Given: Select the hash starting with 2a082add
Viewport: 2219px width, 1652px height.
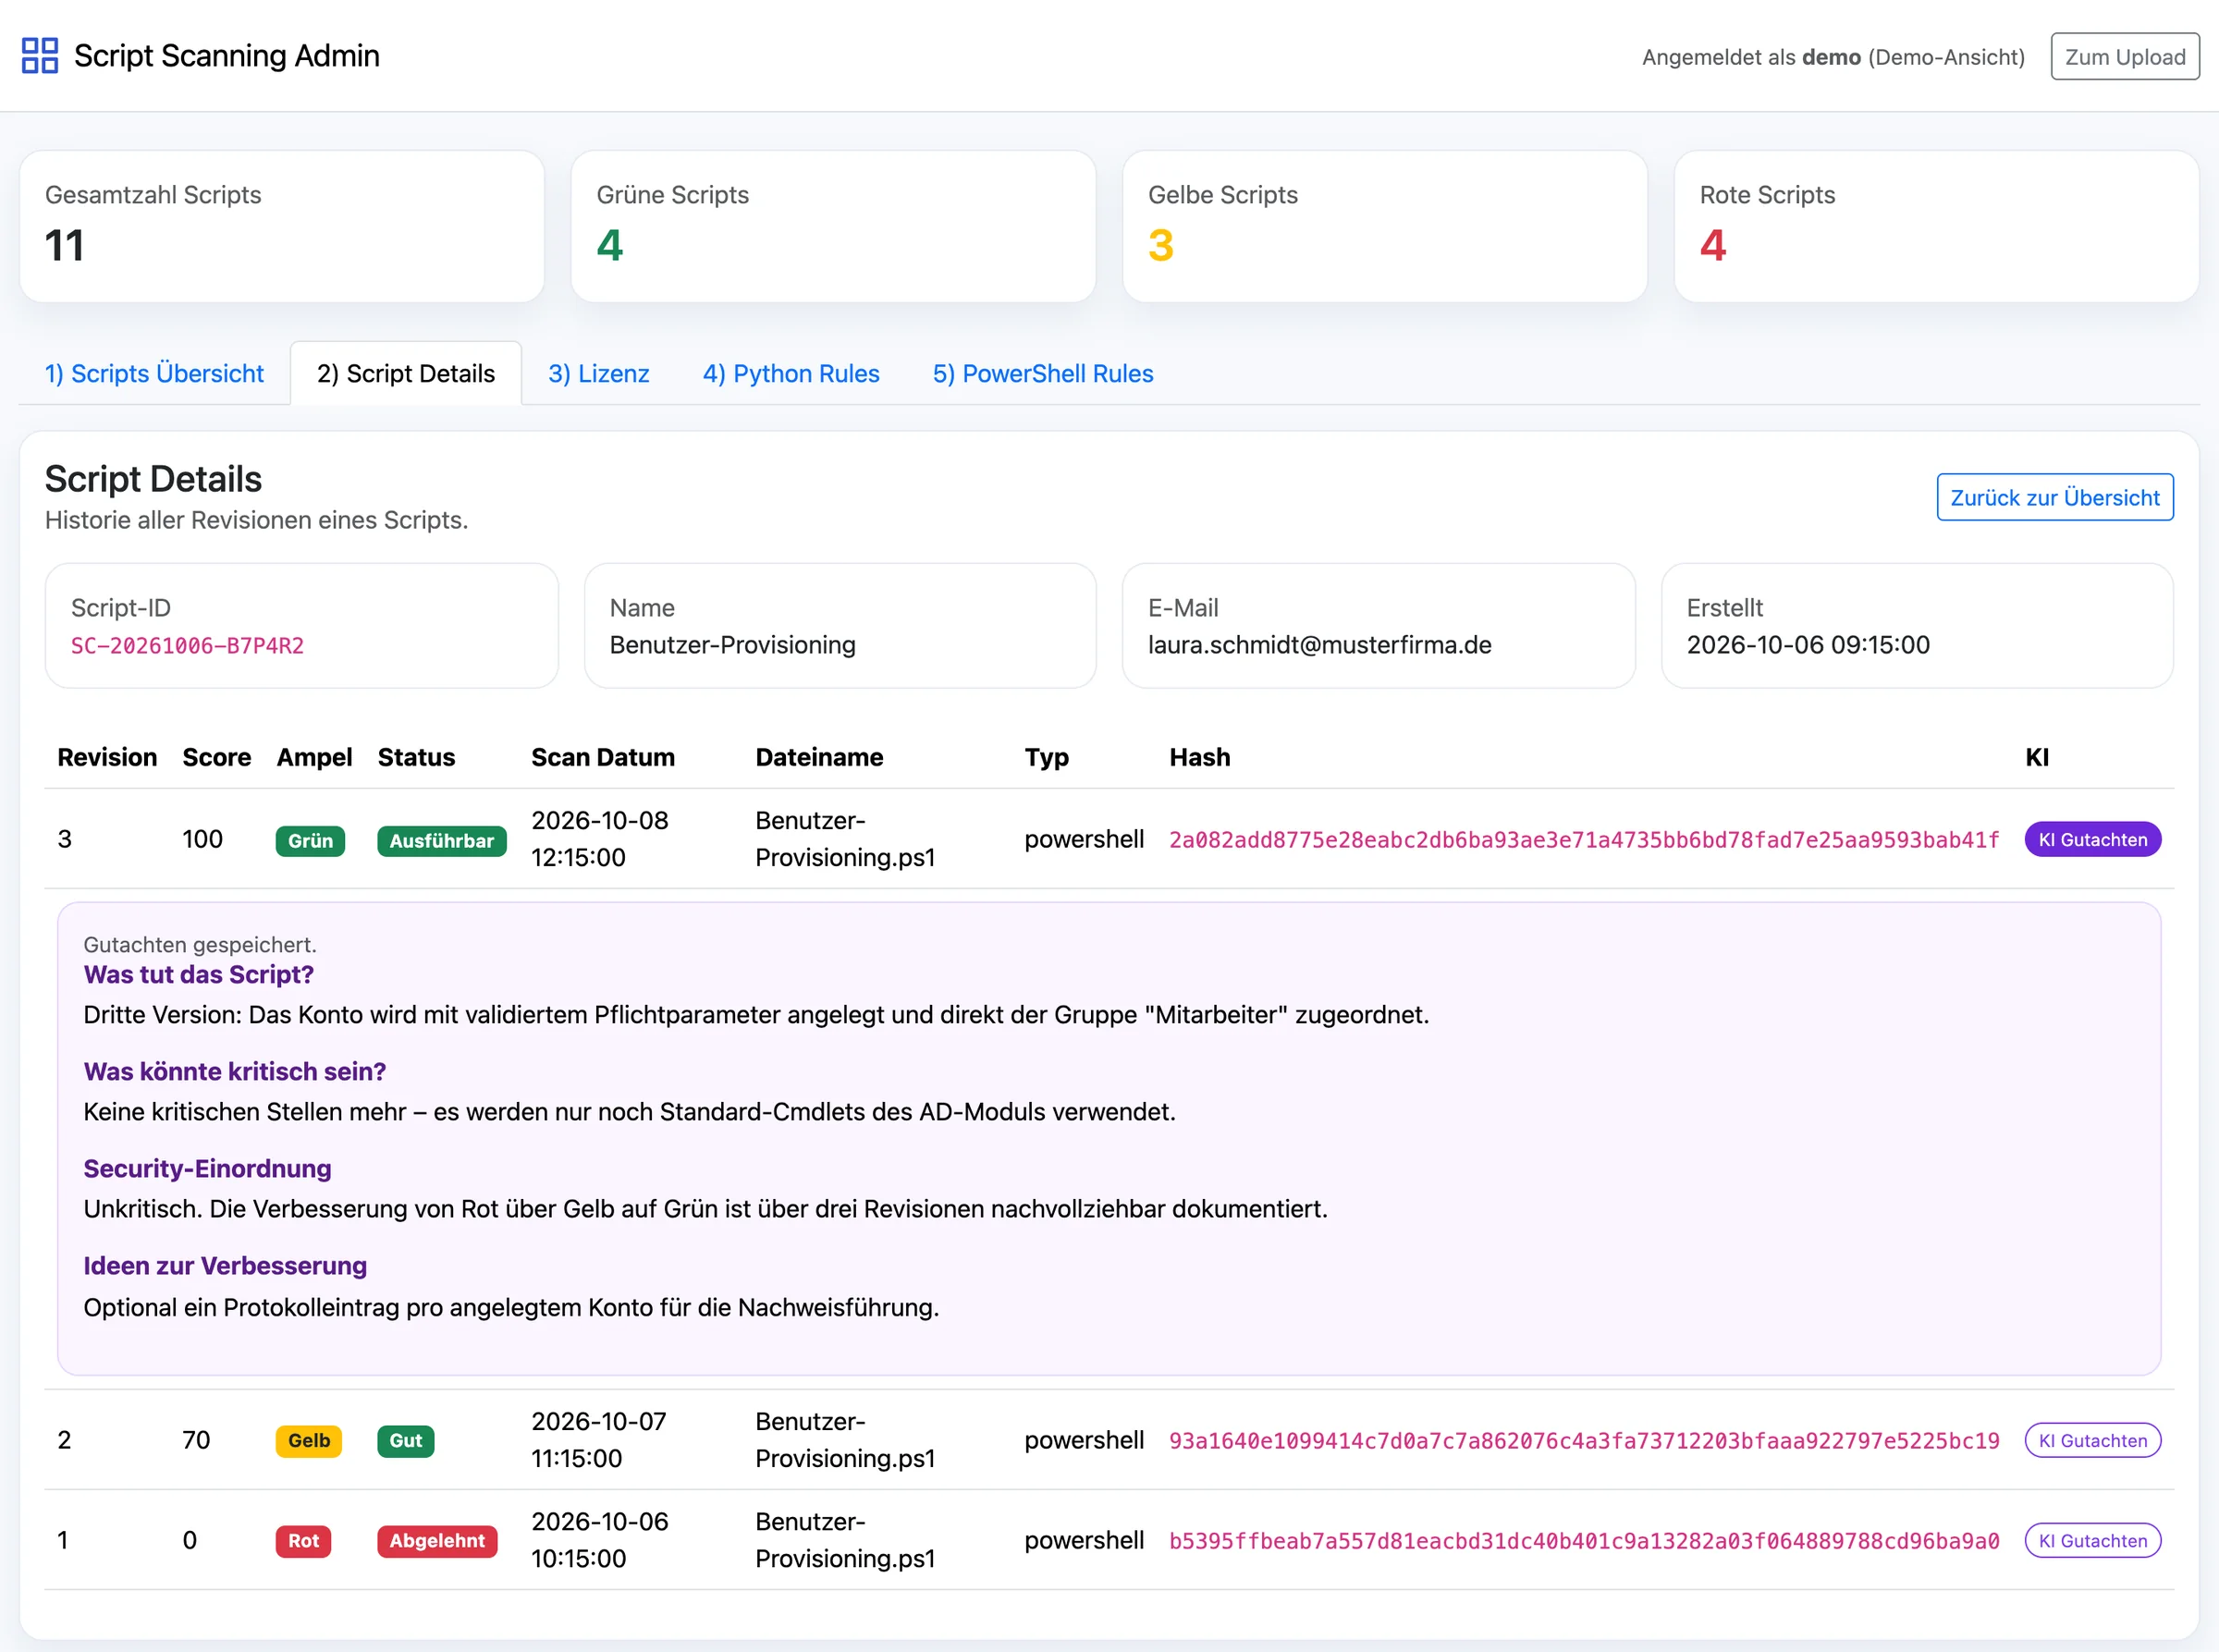Looking at the screenshot, I should pos(1584,840).
